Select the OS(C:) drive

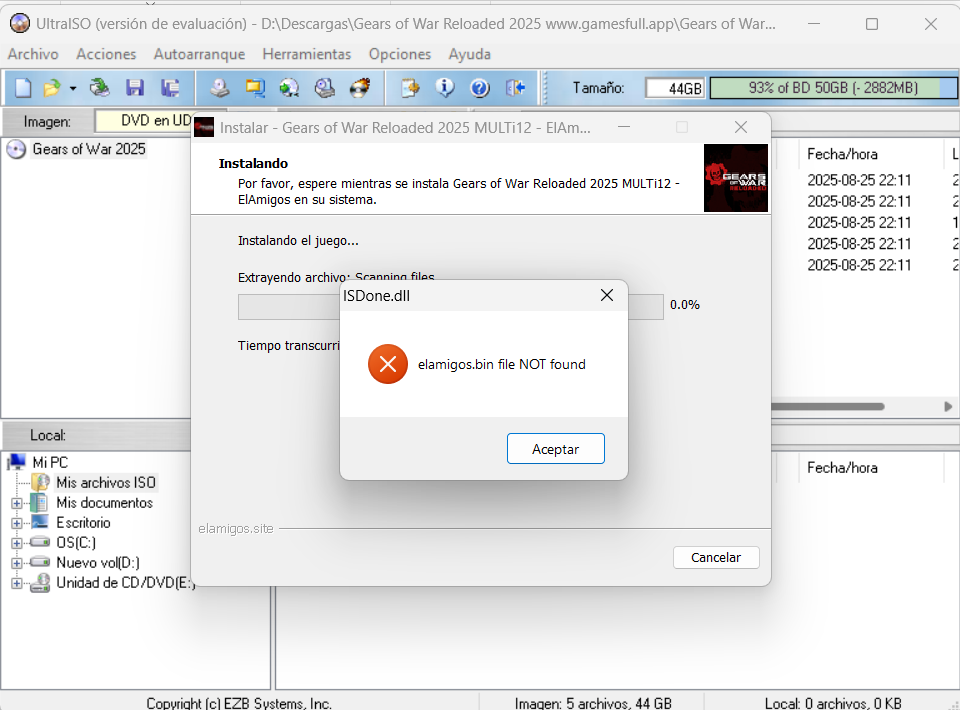tap(76, 542)
